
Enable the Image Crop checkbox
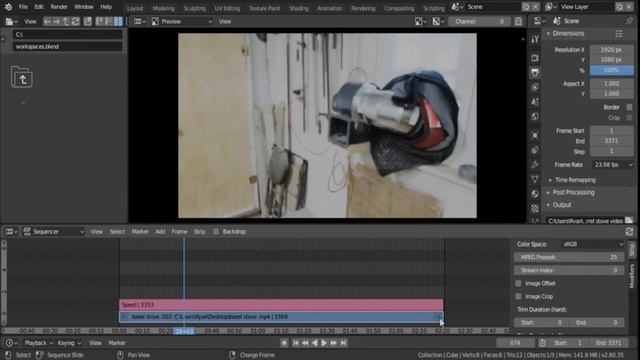pyautogui.click(x=518, y=296)
